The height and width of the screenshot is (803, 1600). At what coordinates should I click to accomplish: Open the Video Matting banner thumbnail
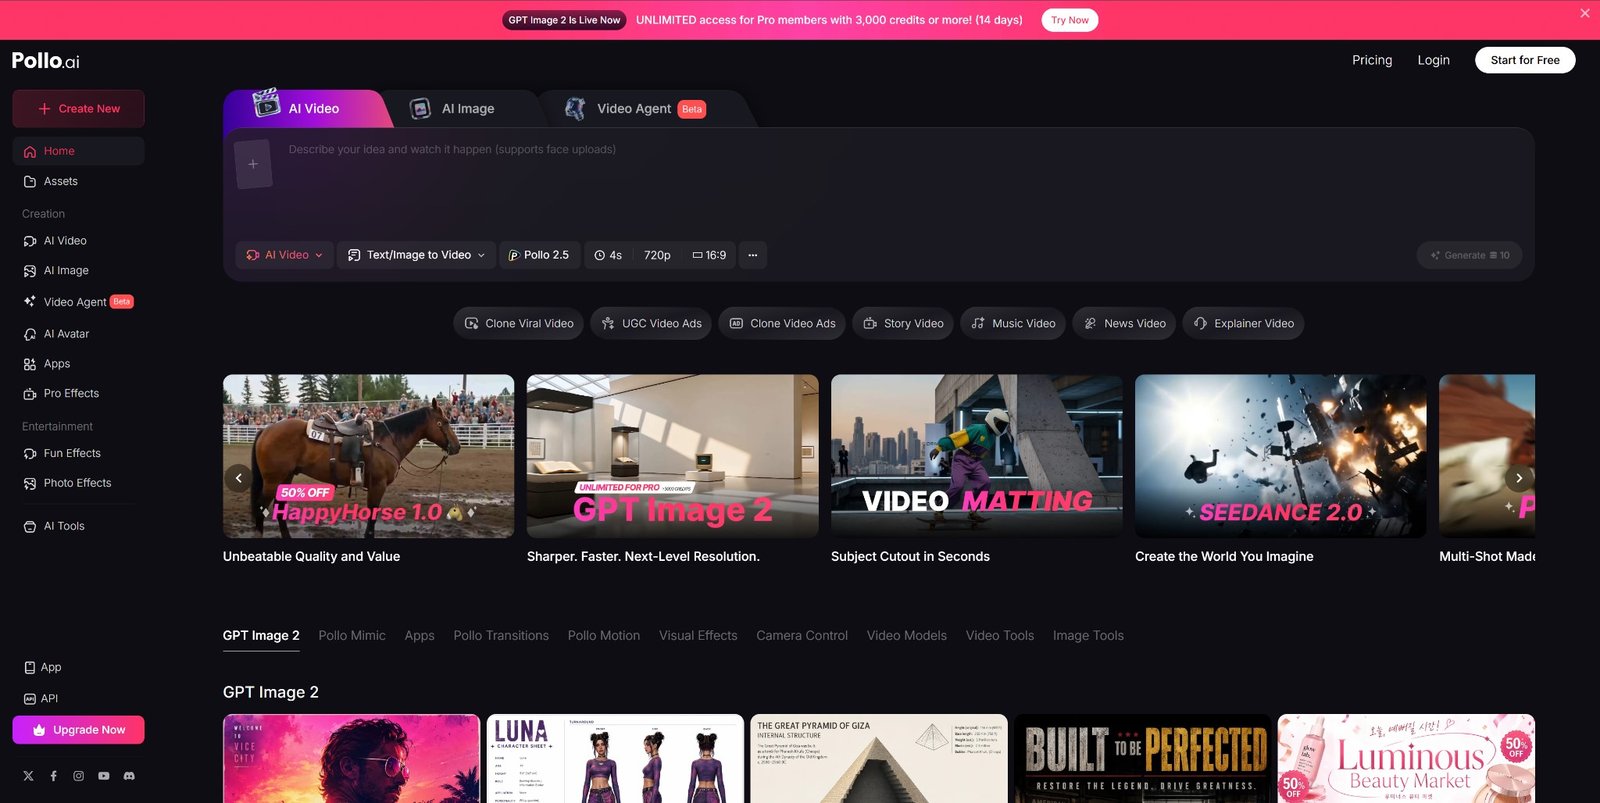click(x=976, y=456)
